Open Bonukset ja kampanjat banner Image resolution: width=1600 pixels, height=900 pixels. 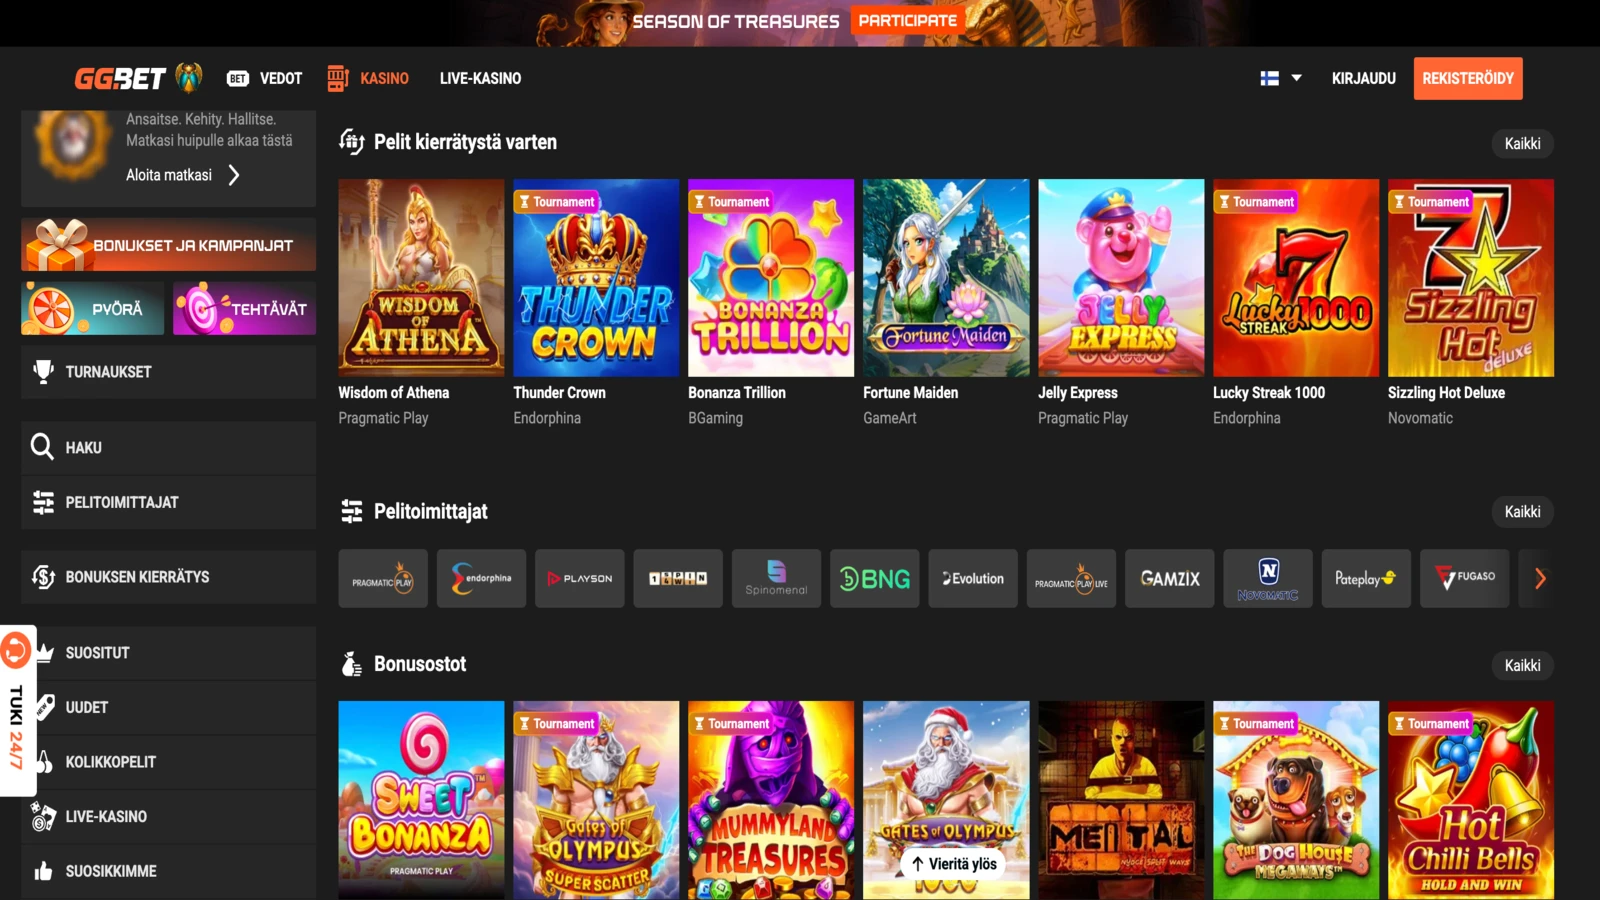169,245
